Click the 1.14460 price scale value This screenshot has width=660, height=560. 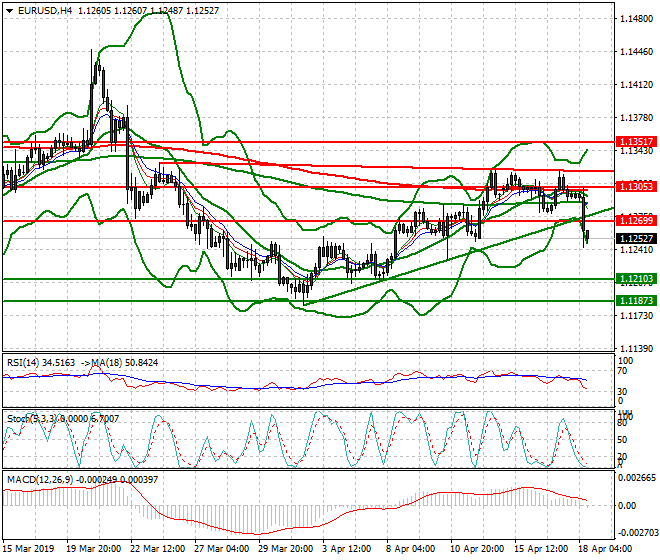[637, 52]
